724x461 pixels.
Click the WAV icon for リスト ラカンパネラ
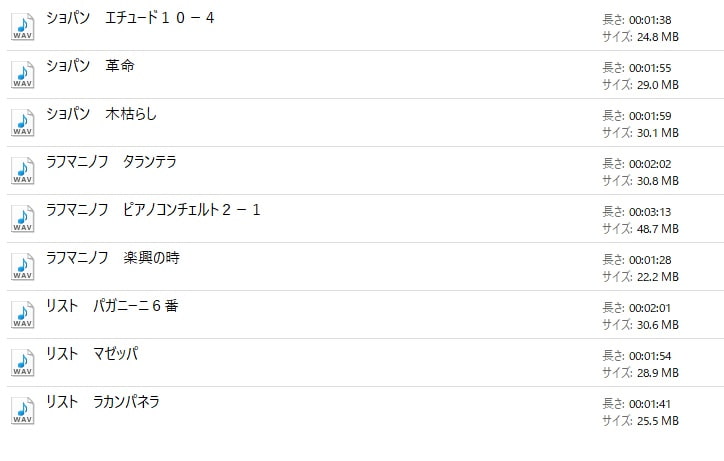[x=22, y=410]
